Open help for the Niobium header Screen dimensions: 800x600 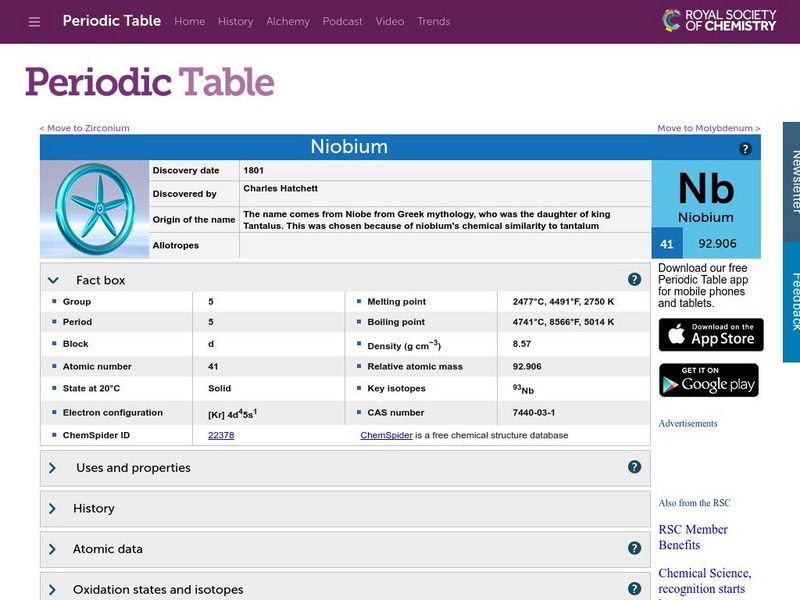coord(743,149)
